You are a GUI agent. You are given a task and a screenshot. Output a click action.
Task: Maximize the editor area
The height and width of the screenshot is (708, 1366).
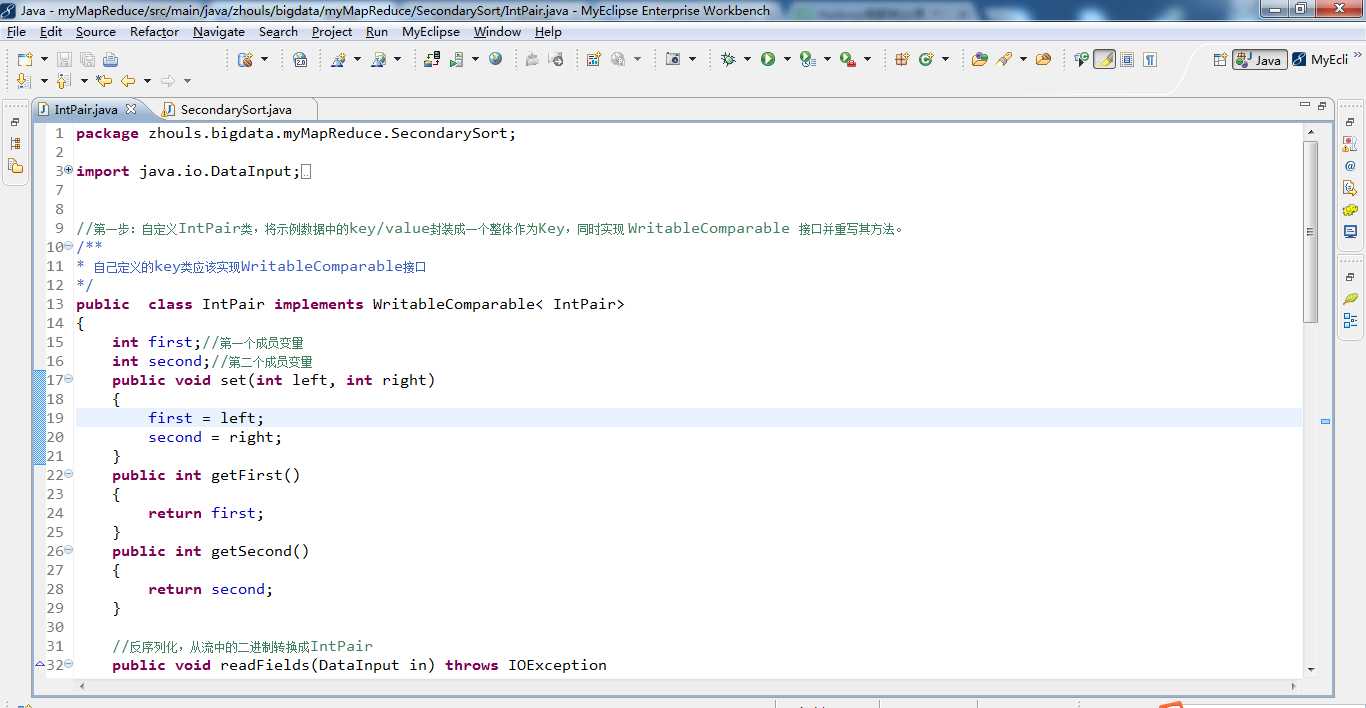1321,105
